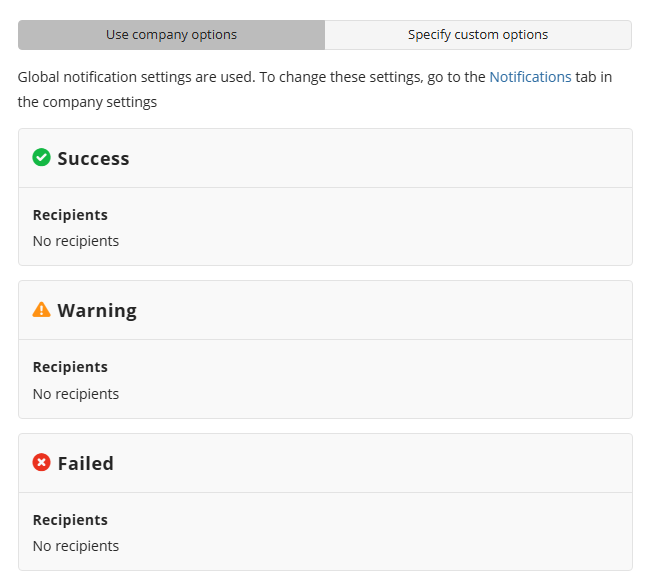The width and height of the screenshot is (653, 583).
Task: Switch to Specify custom options
Action: [x=478, y=35]
